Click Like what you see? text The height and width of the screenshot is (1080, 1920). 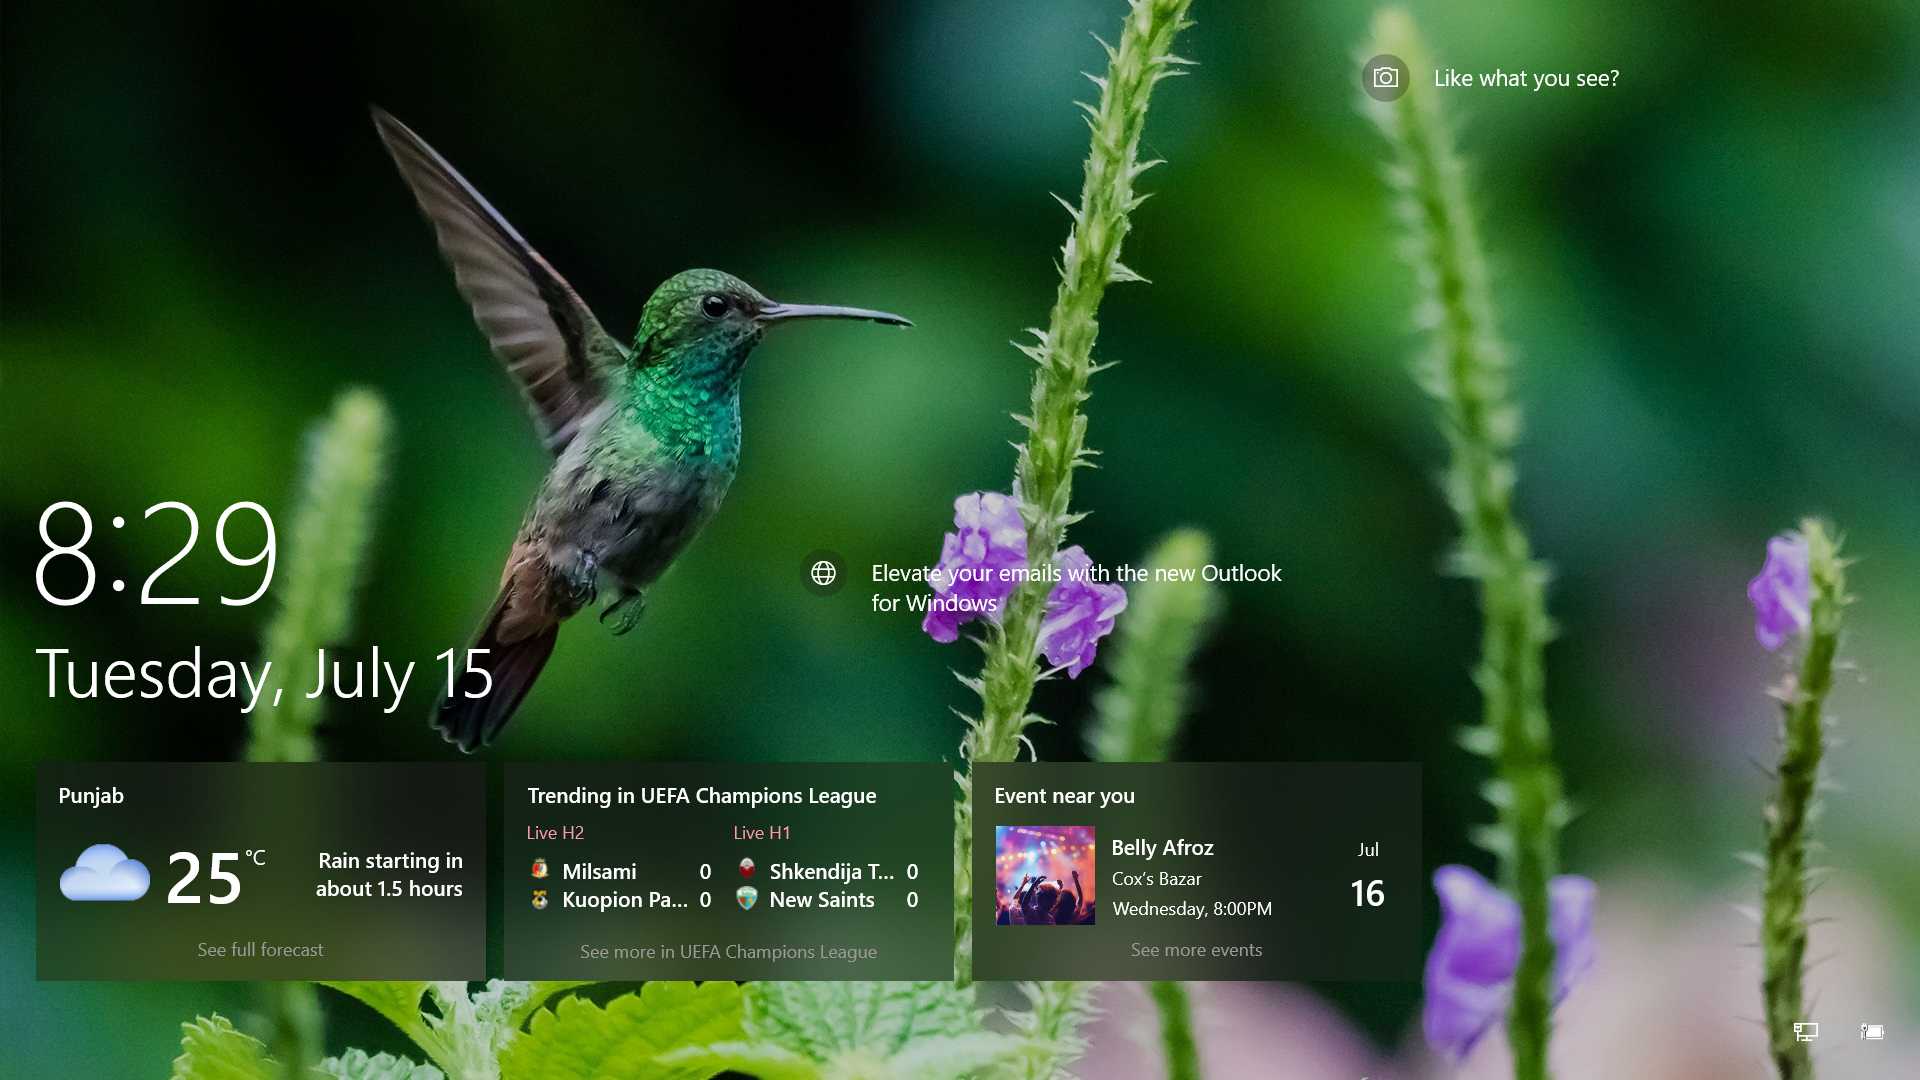tap(1526, 78)
